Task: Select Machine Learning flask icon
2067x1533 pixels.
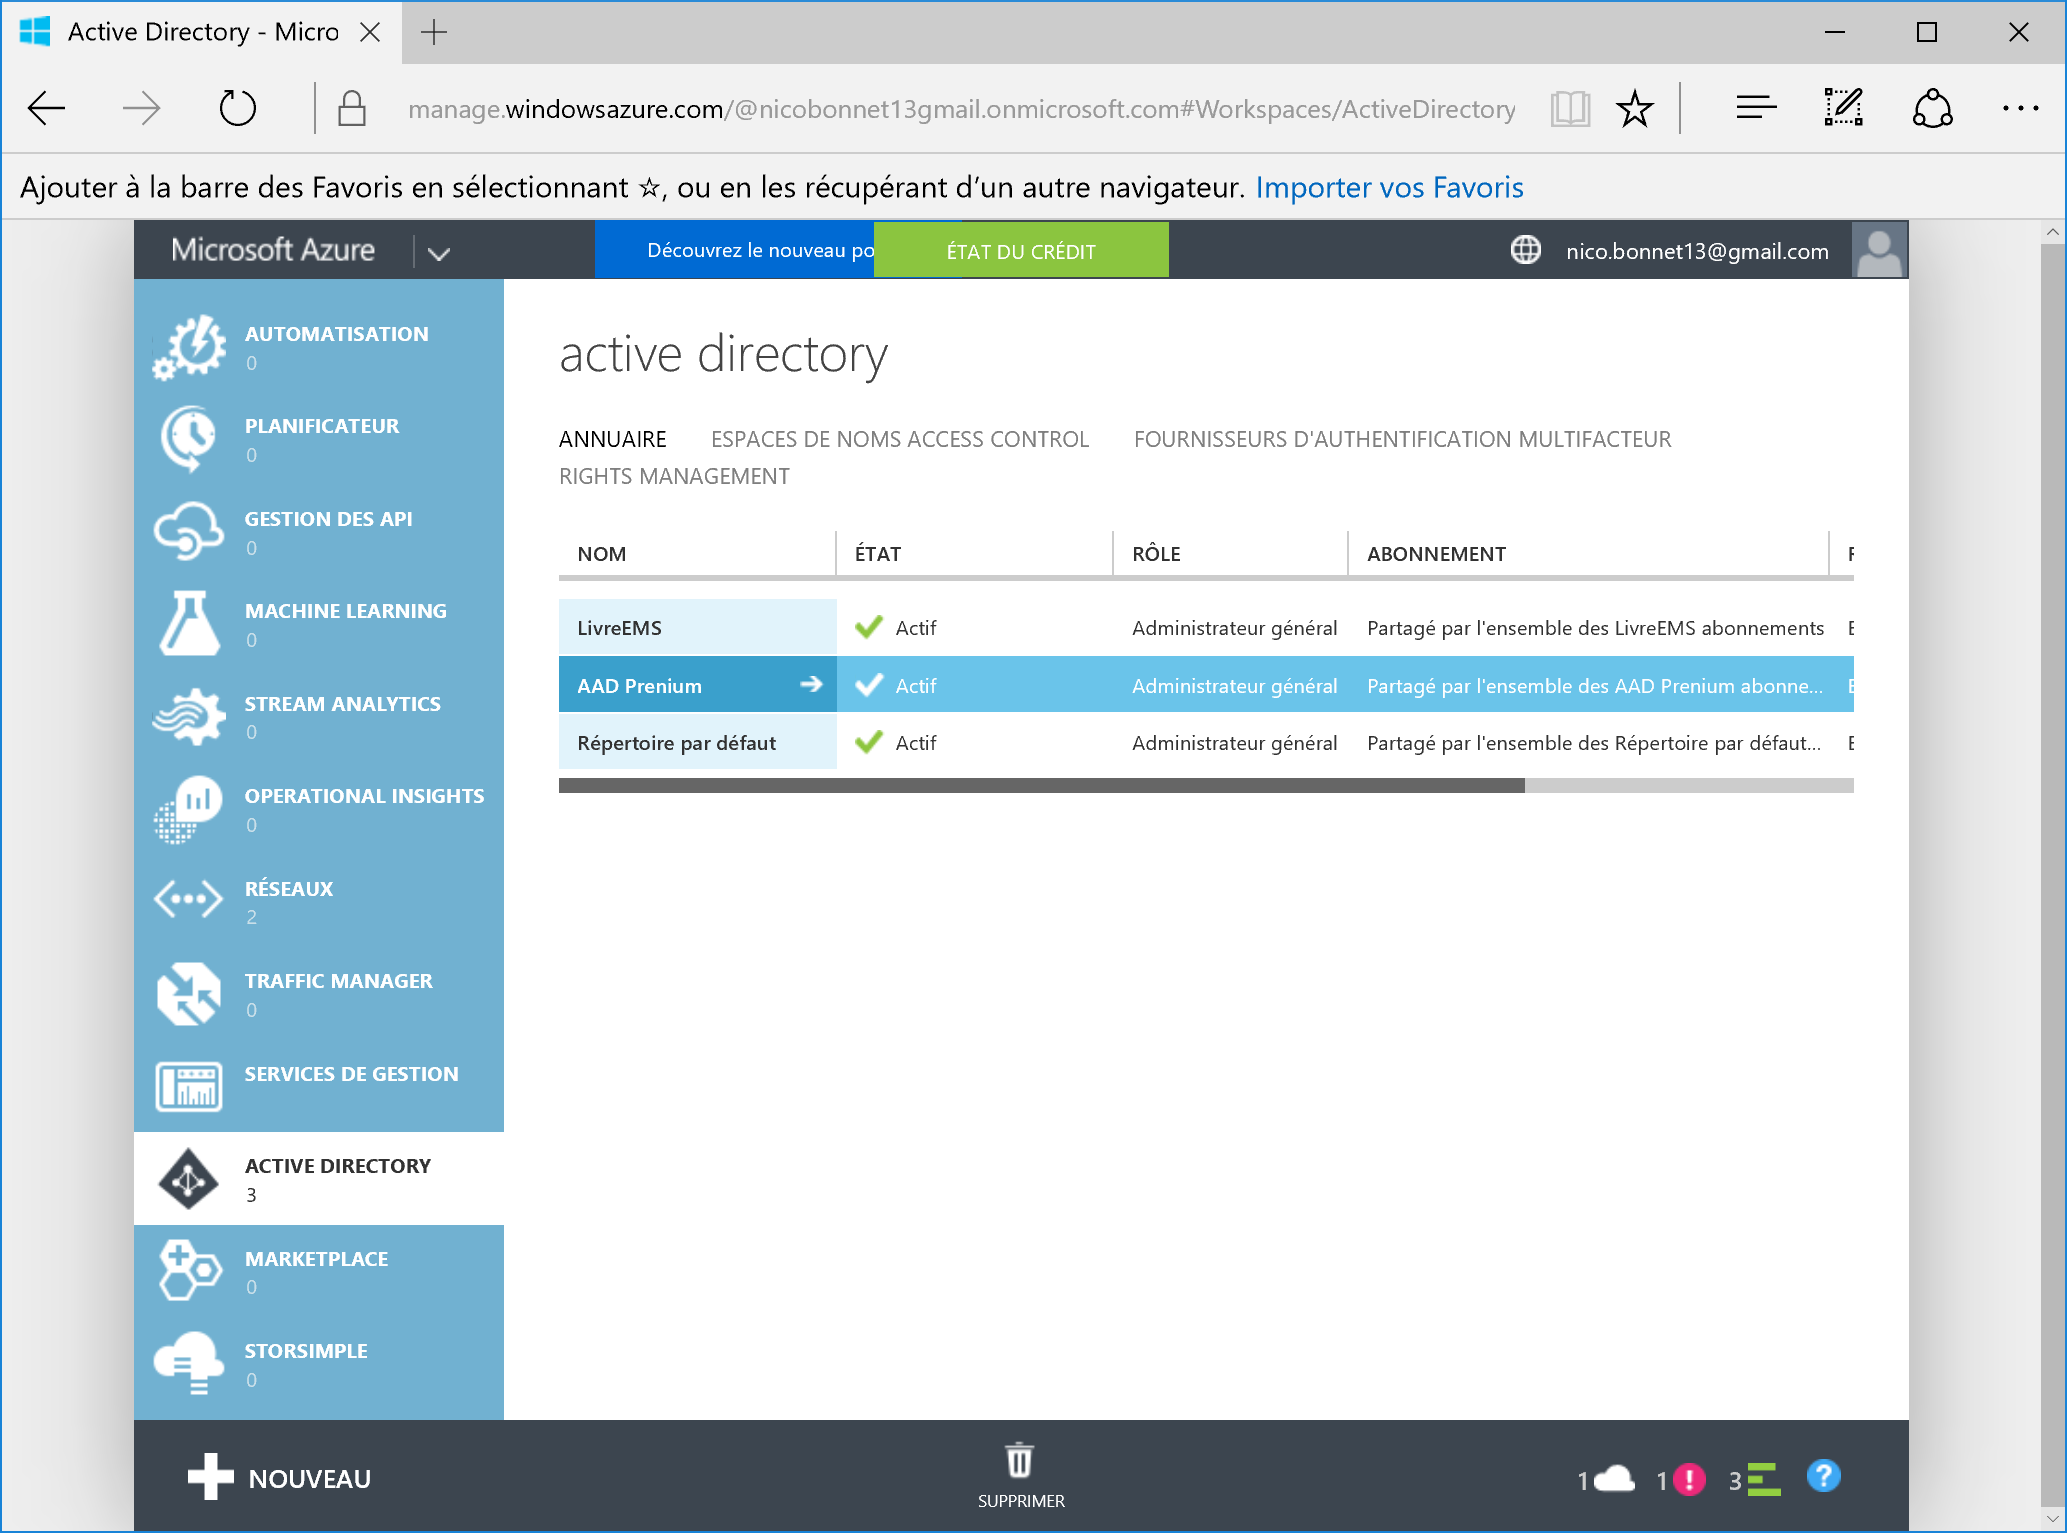Action: (189, 623)
